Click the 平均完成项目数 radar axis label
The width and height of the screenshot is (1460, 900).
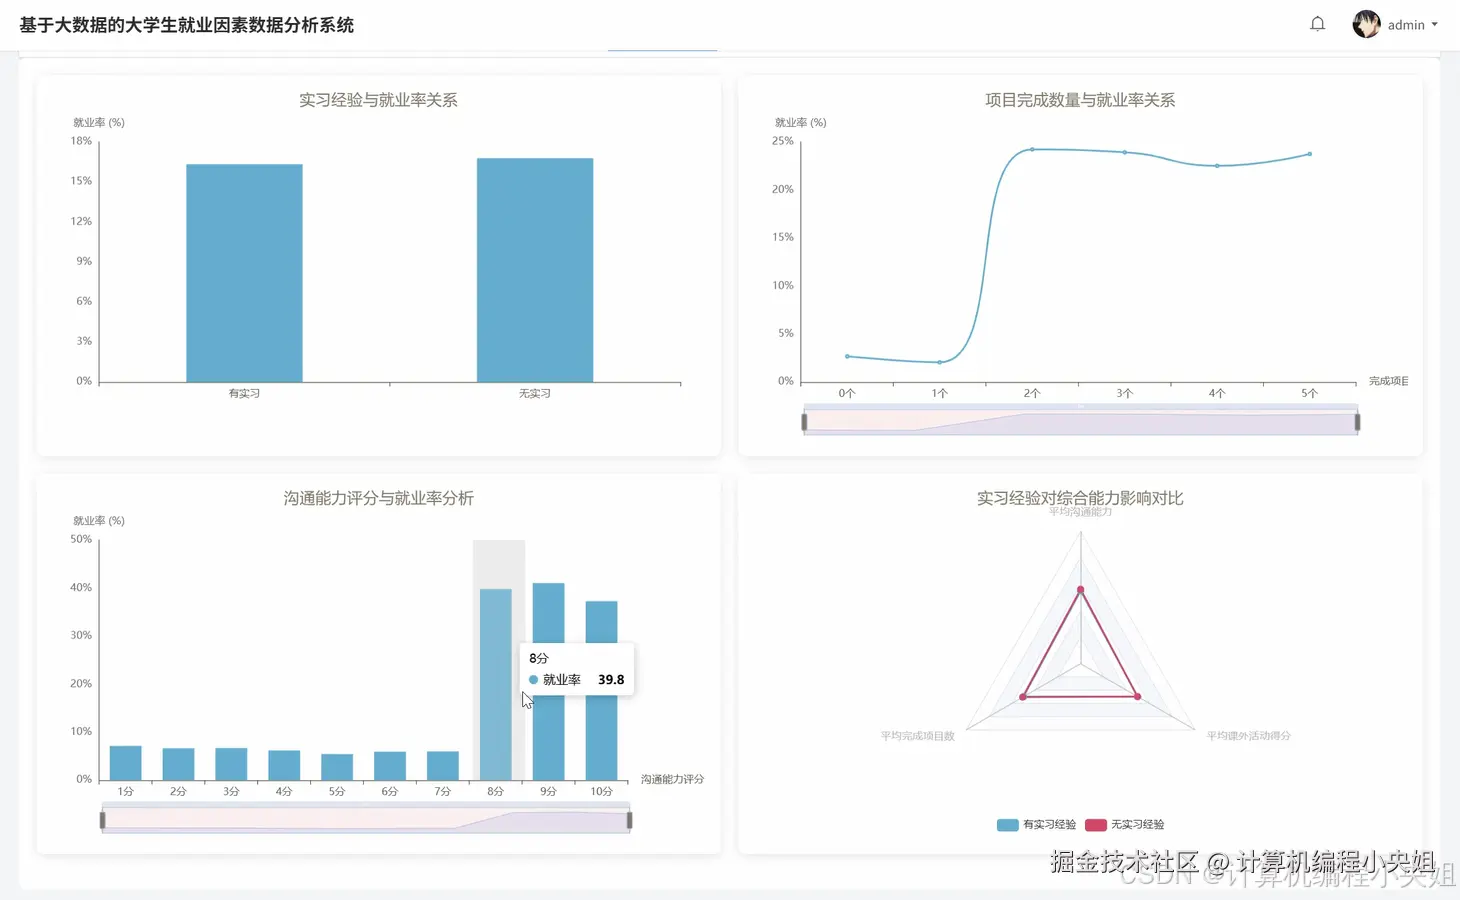917,736
